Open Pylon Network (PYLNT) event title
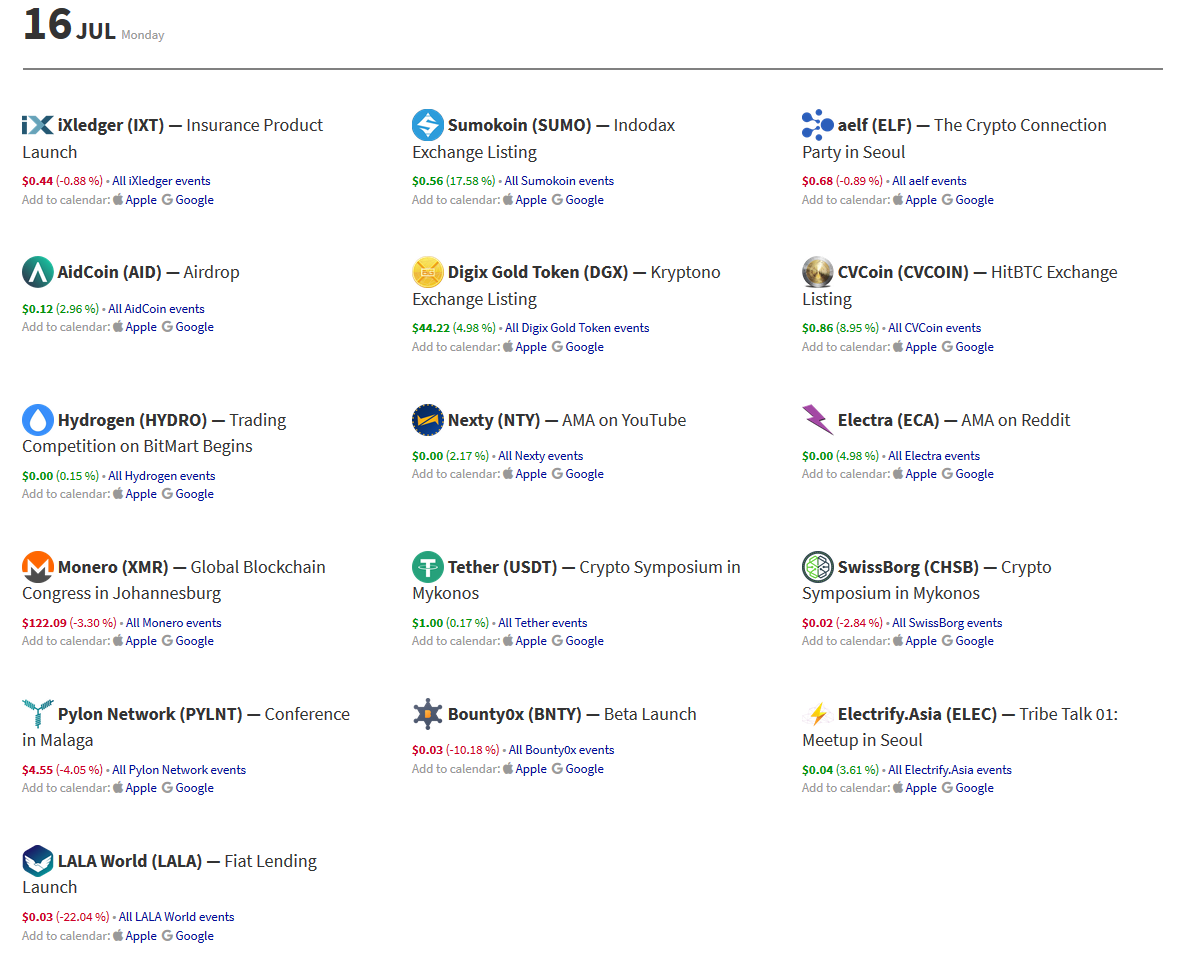1187x967 pixels. pos(150,714)
